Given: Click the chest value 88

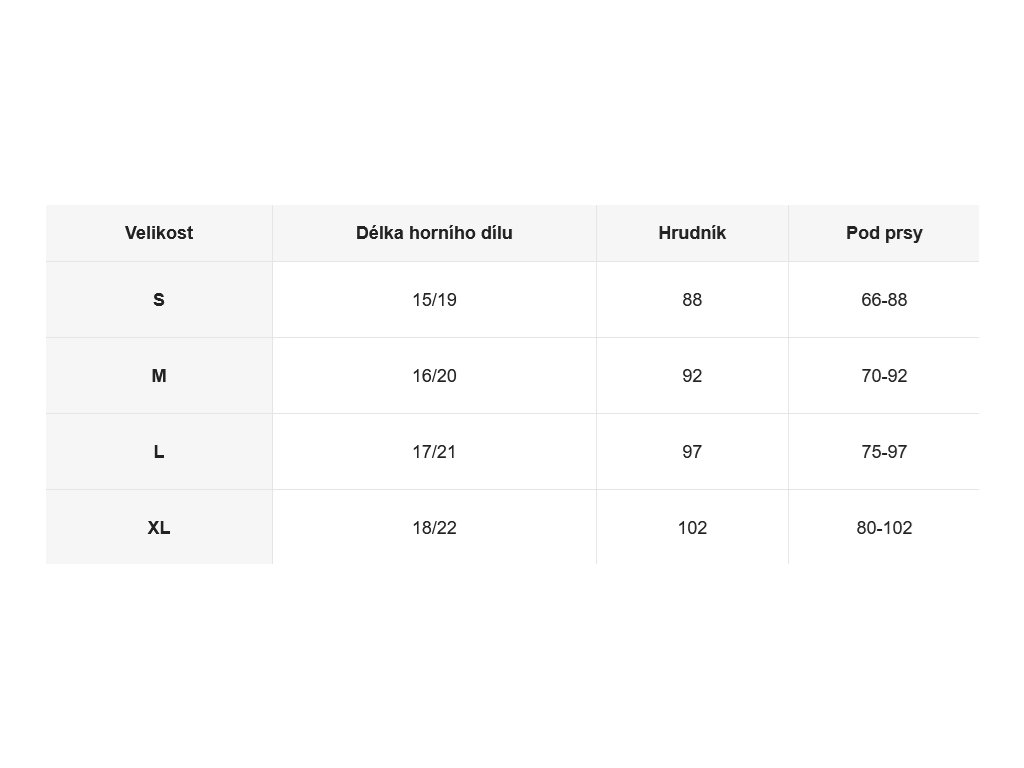Looking at the screenshot, I should [x=692, y=300].
